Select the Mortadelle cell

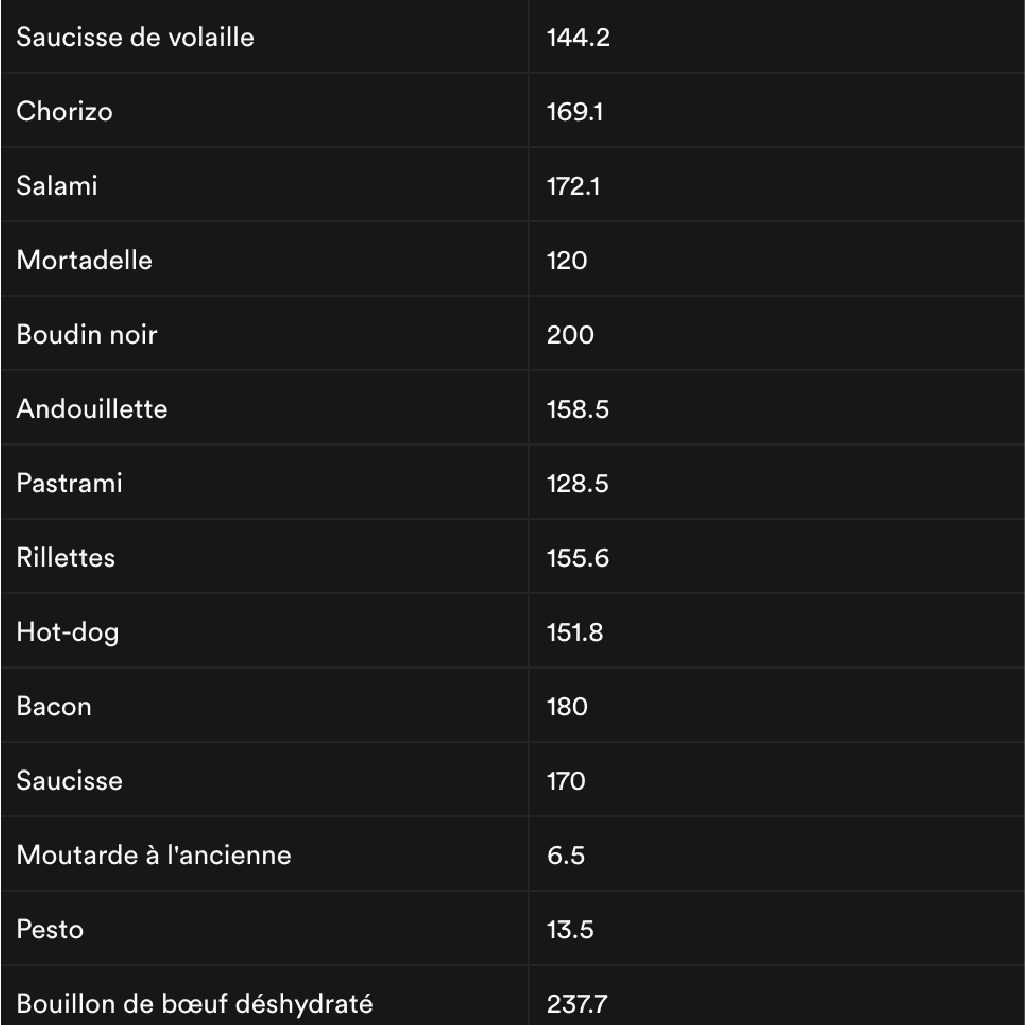[85, 260]
